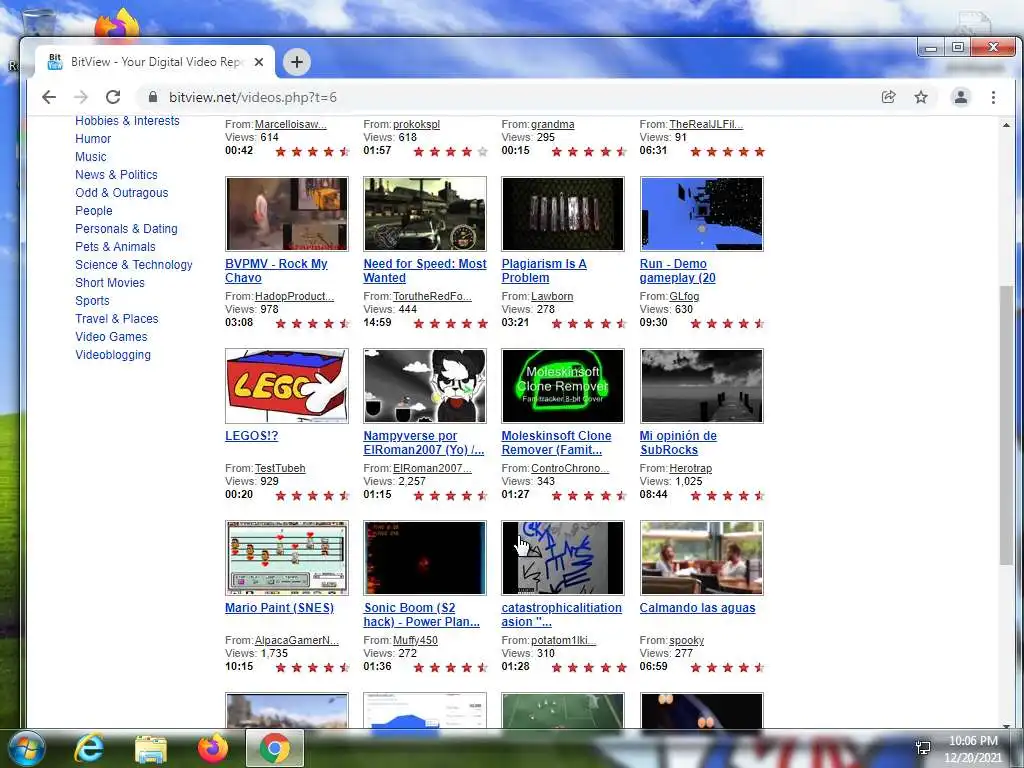Visit uploader TestTubeh's profile
Viewport: 1024px width, 768px height.
pyautogui.click(x=280, y=468)
